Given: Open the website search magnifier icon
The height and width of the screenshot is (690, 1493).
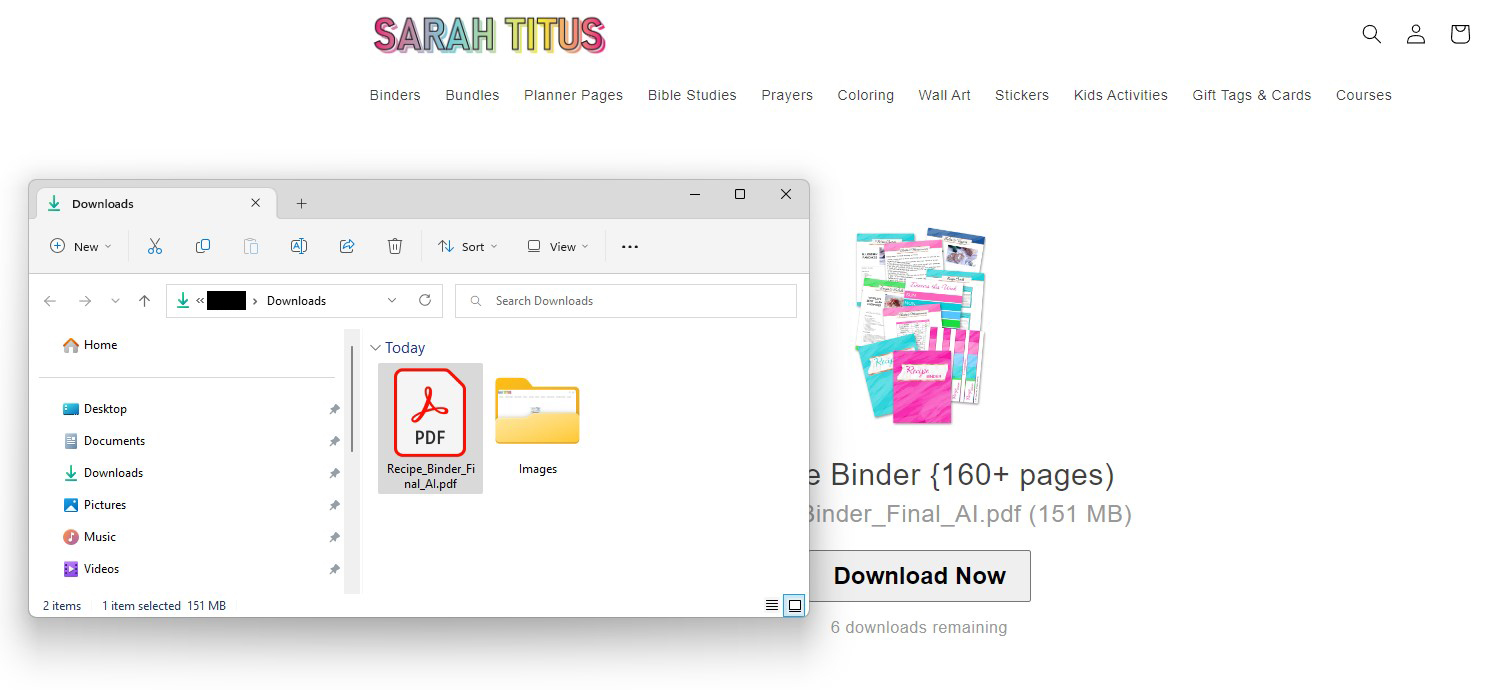Looking at the screenshot, I should tap(1371, 34).
